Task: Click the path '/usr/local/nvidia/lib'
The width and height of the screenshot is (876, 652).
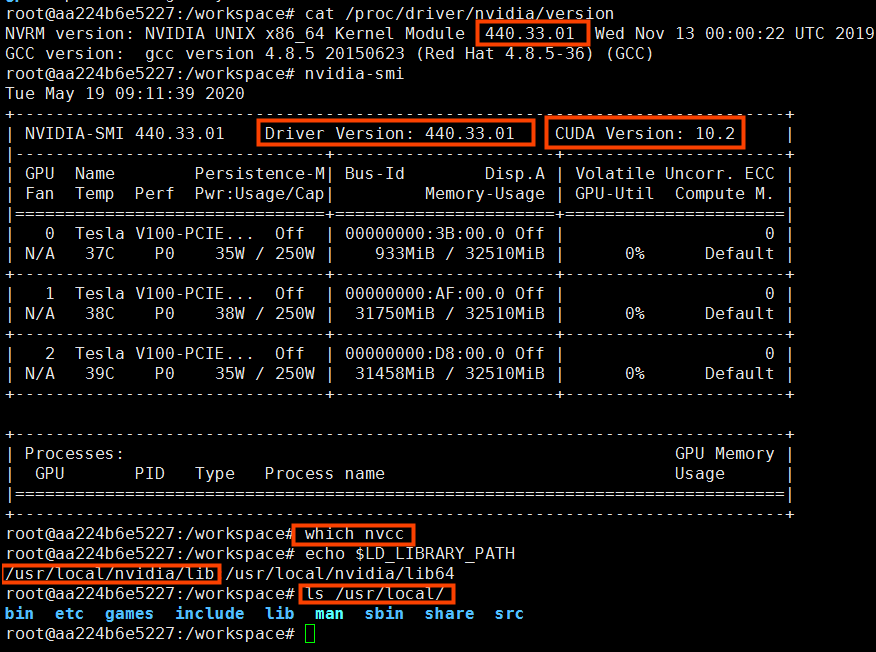Action: tap(110, 574)
